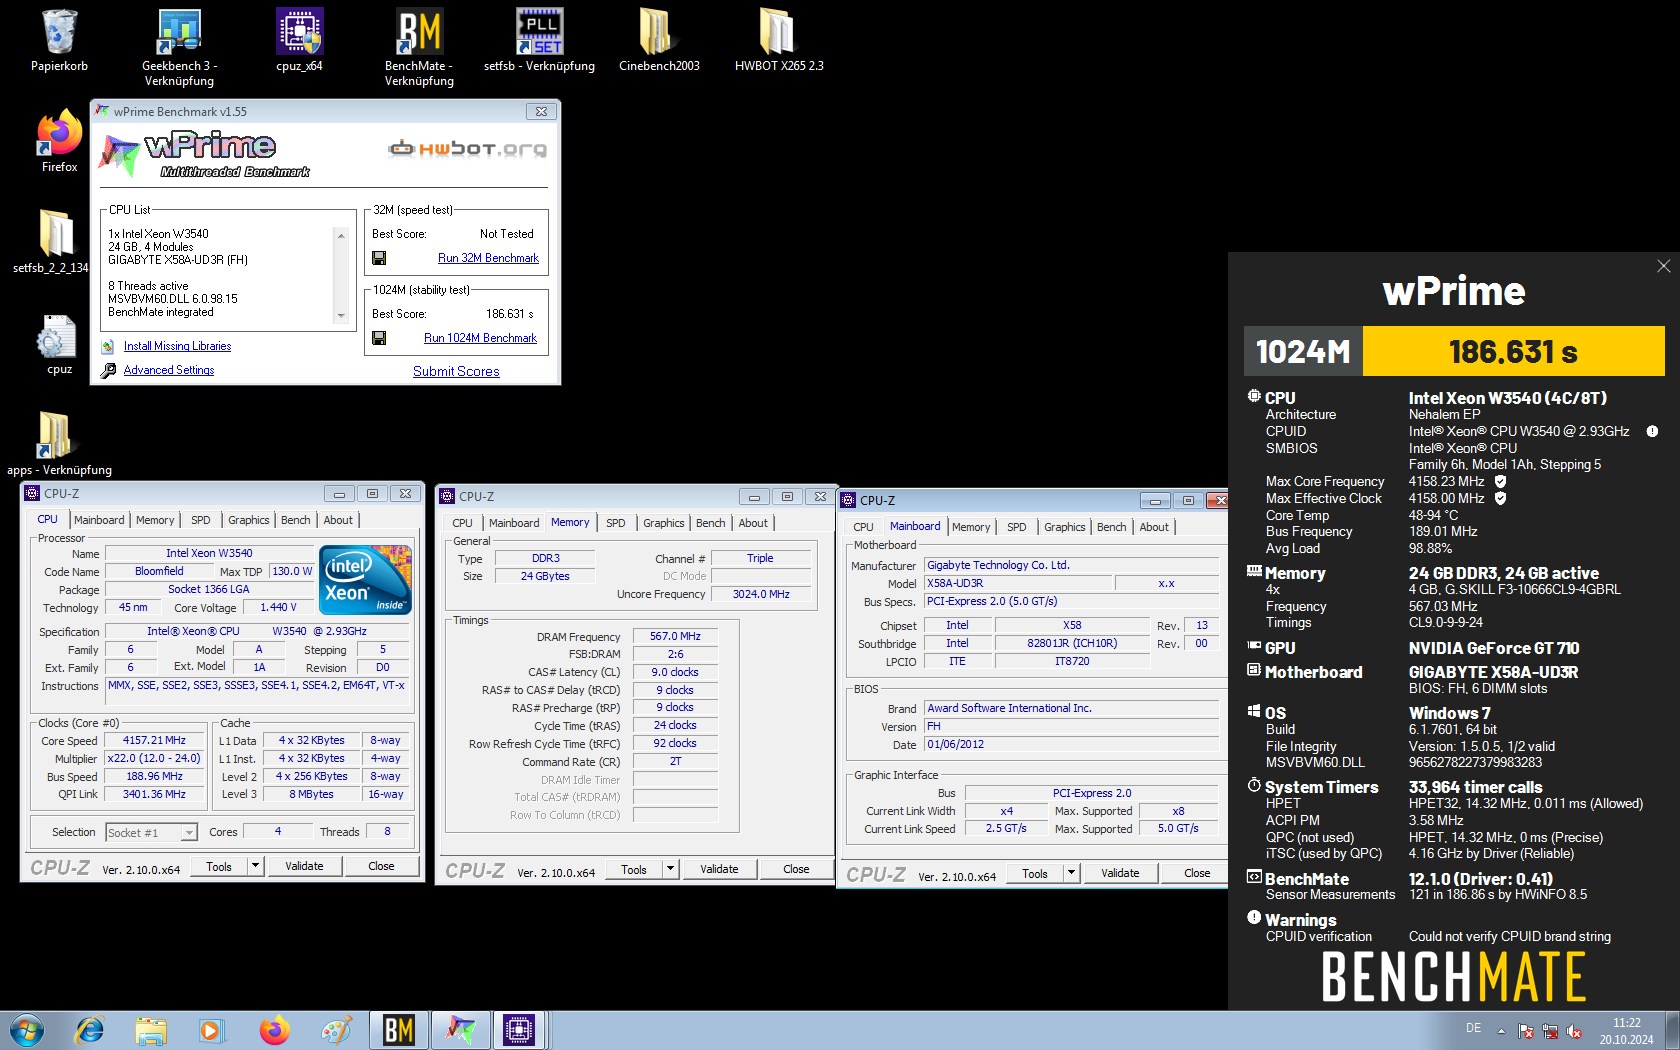This screenshot has width=1680, height=1050.
Task: Click the 1024M benchmark save disk icon
Action: 379,338
